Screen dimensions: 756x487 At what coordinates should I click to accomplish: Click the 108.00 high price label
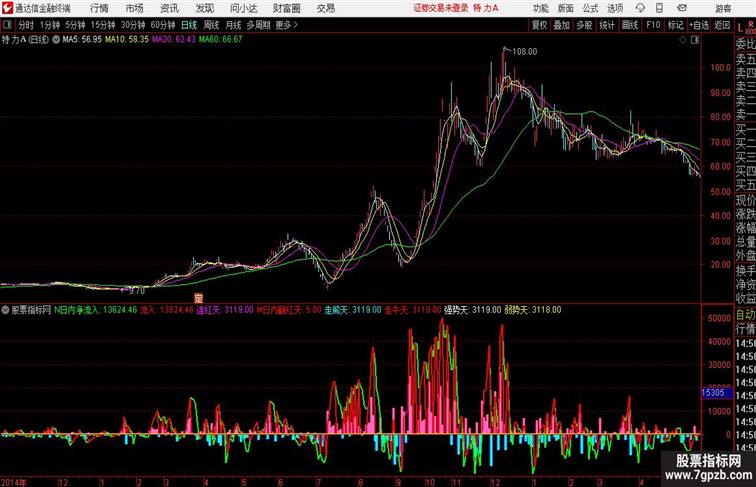[525, 52]
